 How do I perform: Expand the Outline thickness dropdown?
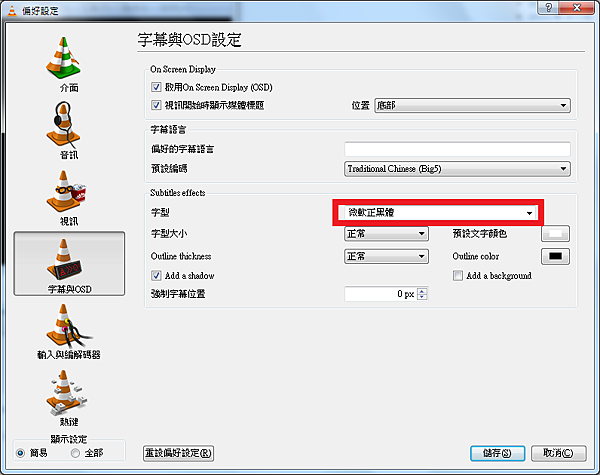386,256
